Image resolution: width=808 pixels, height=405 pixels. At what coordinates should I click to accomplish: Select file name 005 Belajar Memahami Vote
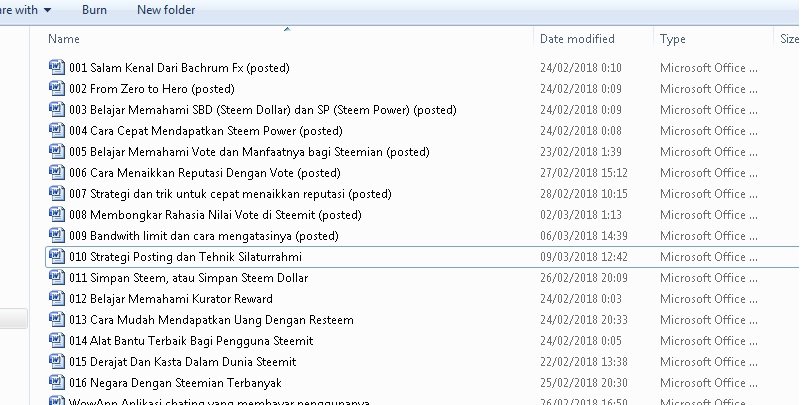click(249, 152)
